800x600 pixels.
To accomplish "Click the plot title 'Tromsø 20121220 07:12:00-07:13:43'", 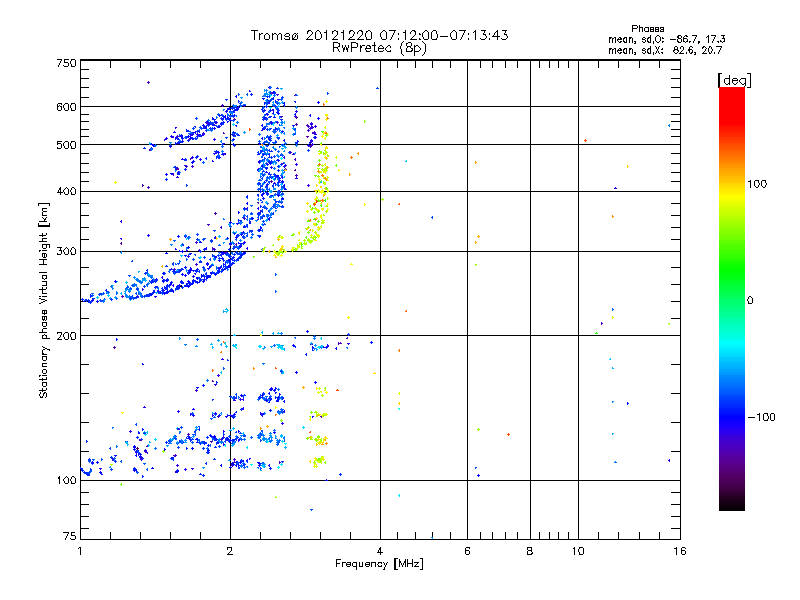I will [379, 35].
